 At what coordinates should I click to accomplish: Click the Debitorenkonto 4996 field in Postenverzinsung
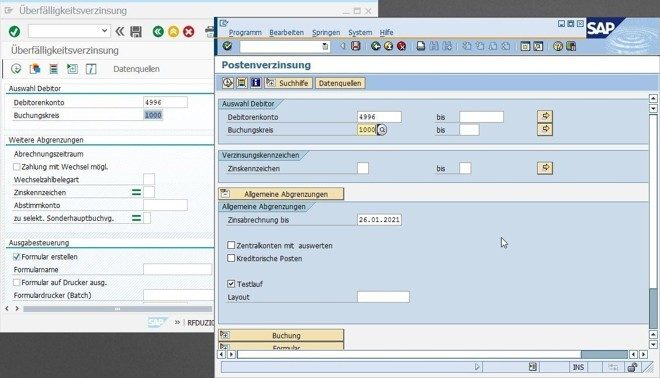379,117
